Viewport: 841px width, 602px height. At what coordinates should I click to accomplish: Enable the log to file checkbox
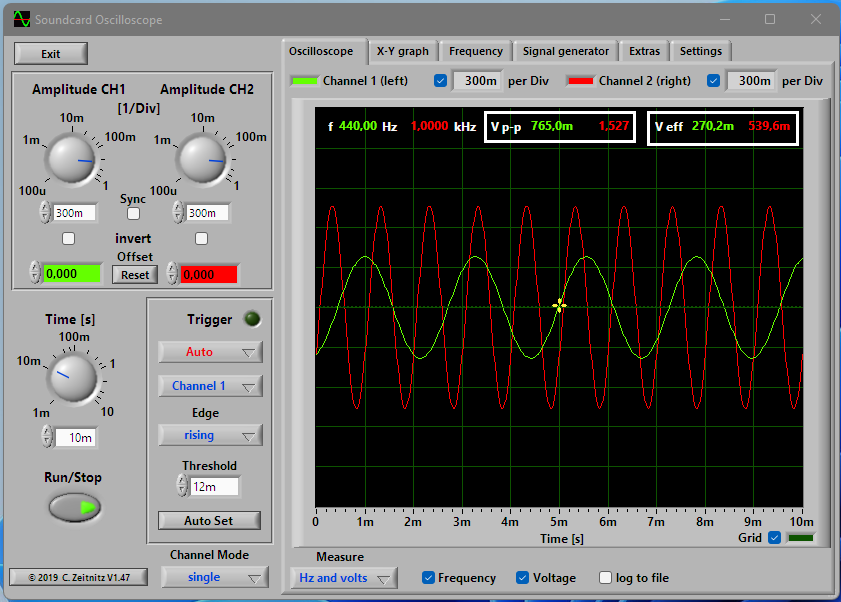pyautogui.click(x=605, y=578)
